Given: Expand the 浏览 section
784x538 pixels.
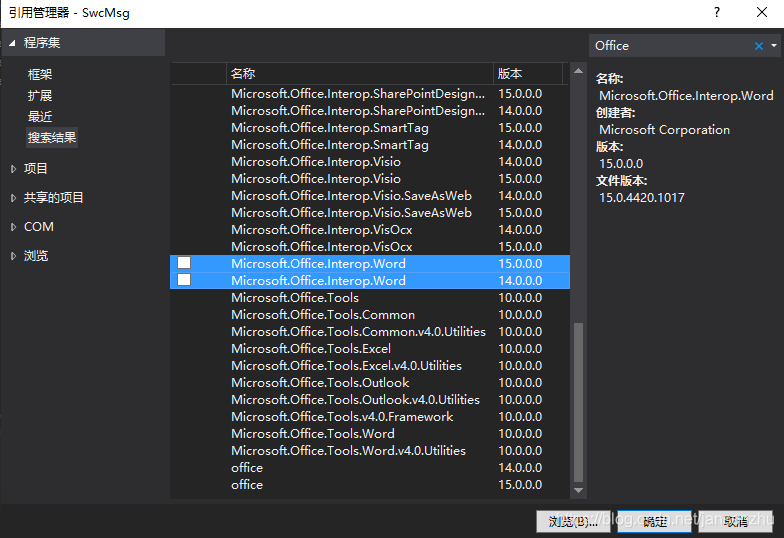Looking at the screenshot, I should (14, 256).
